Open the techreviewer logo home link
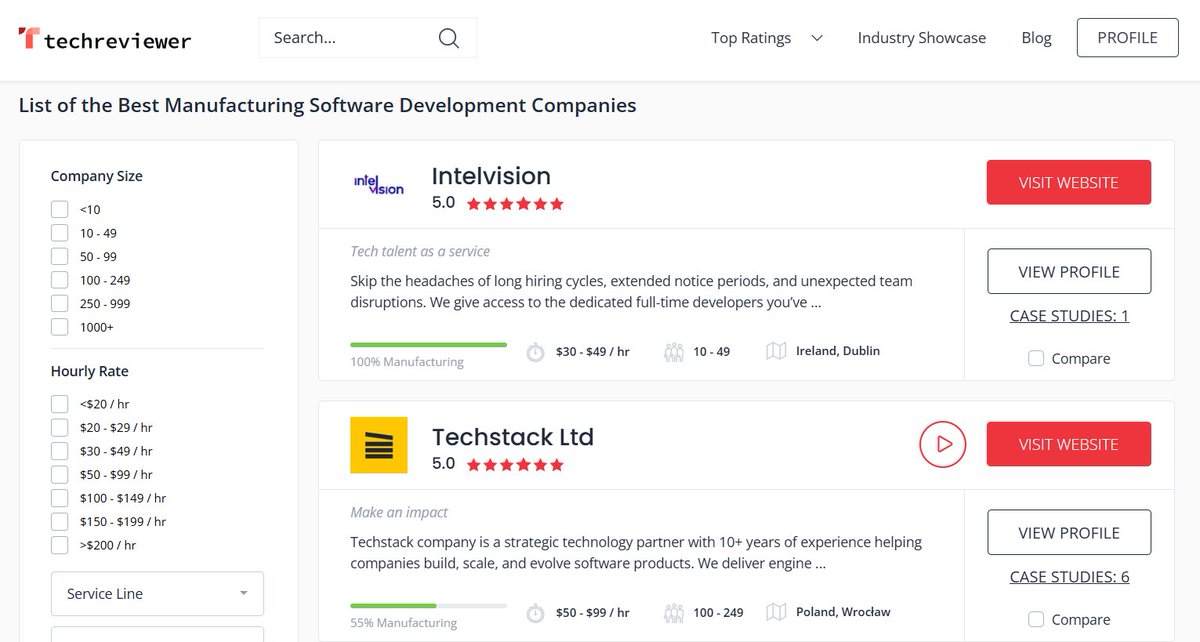Screen dimensions: 1200x642 [x=105, y=39]
